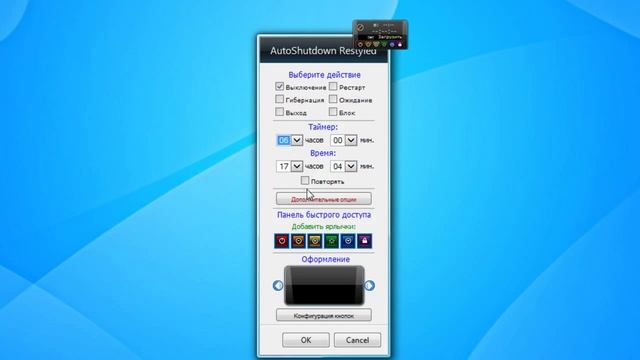Screen dimensions: 640x360
Task: Enable the Выход checkbox
Action: [x=280, y=111]
